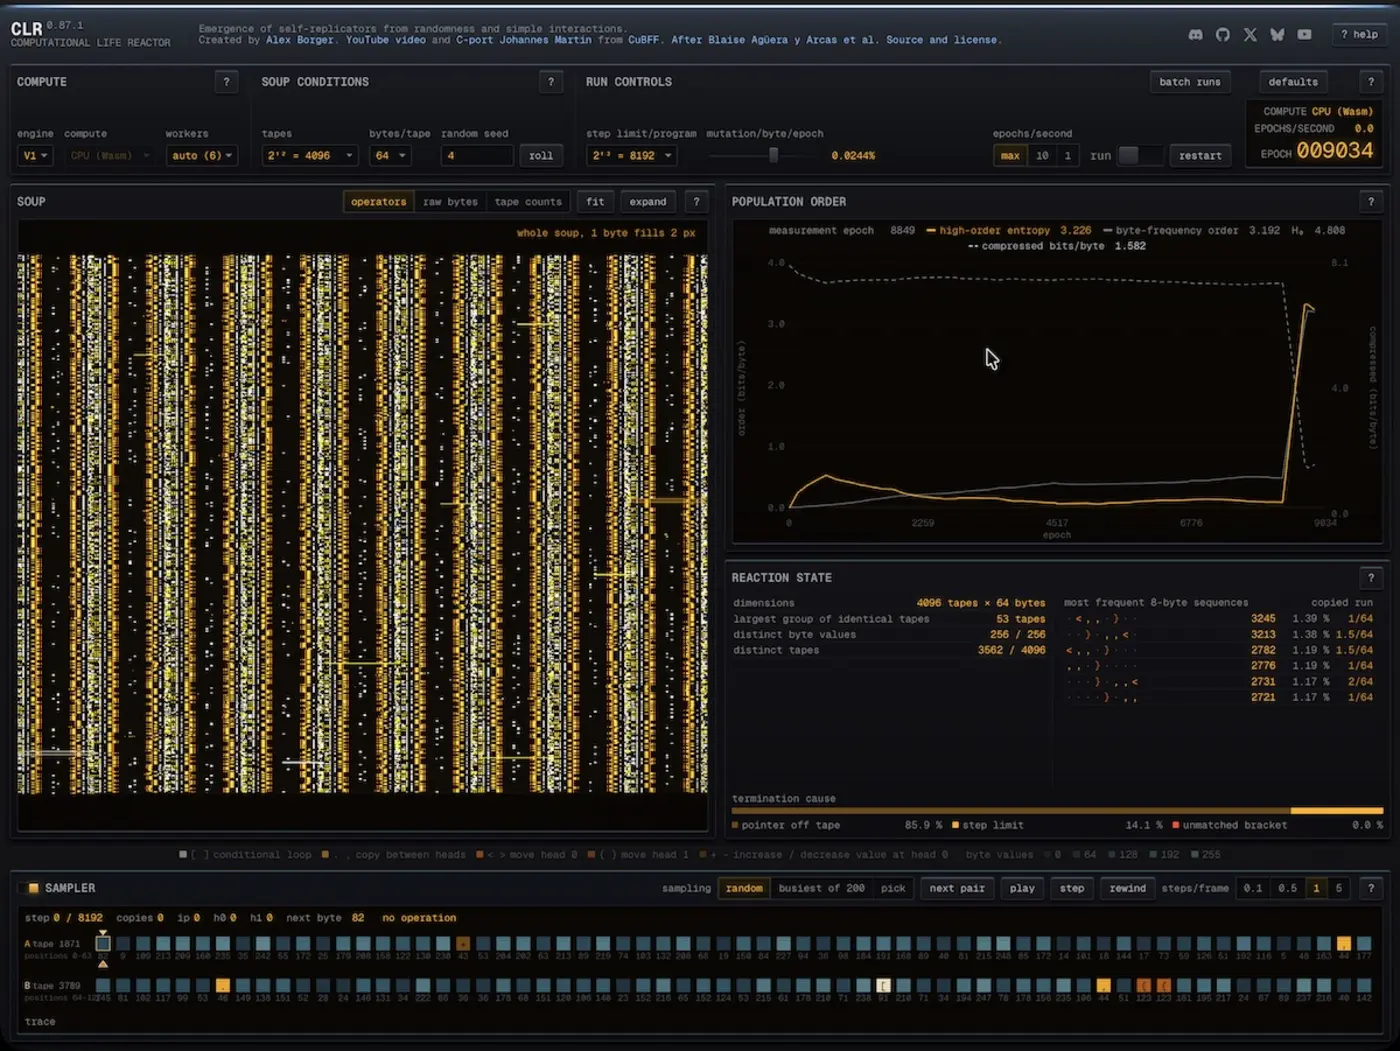Click the help button in header

tap(1359, 34)
